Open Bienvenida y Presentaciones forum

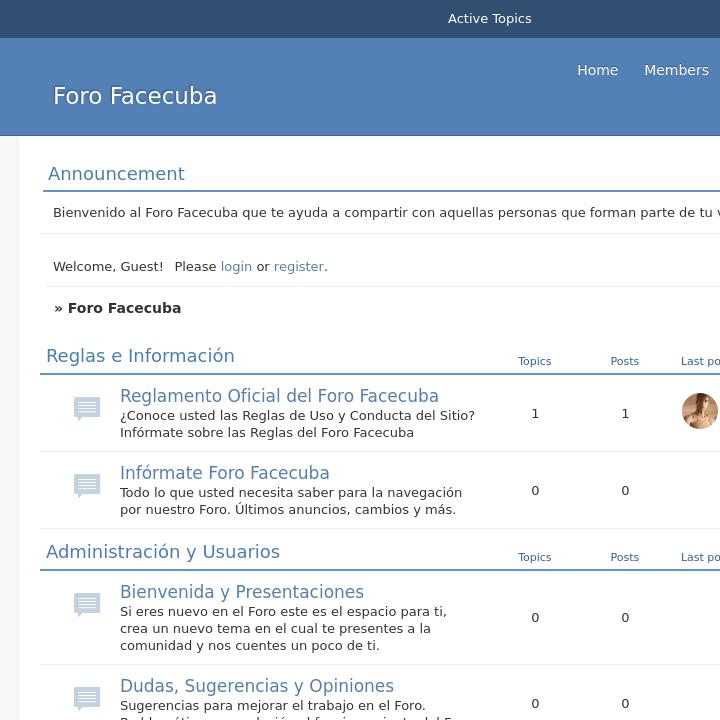coord(242,592)
